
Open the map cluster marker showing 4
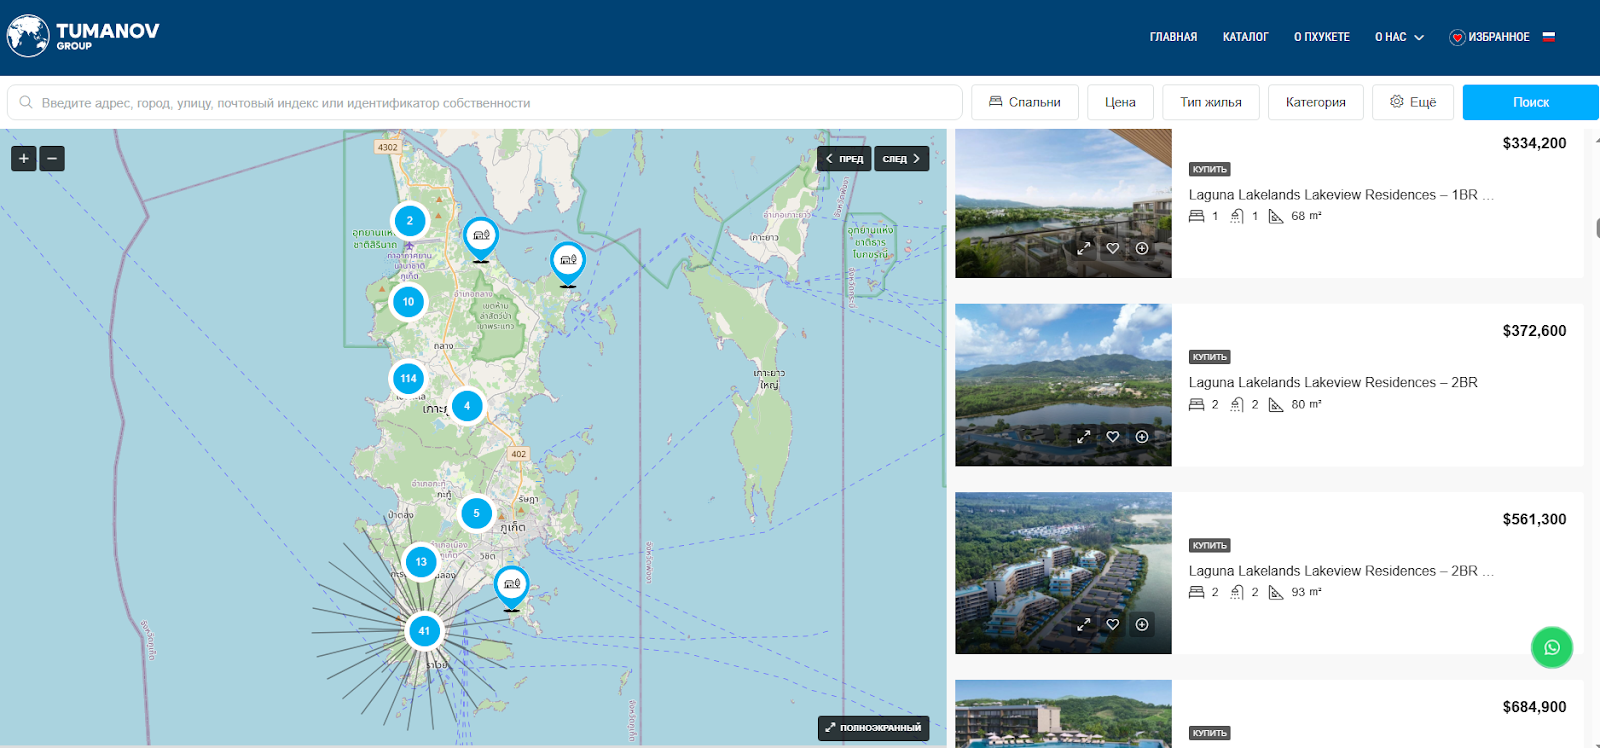[467, 405]
